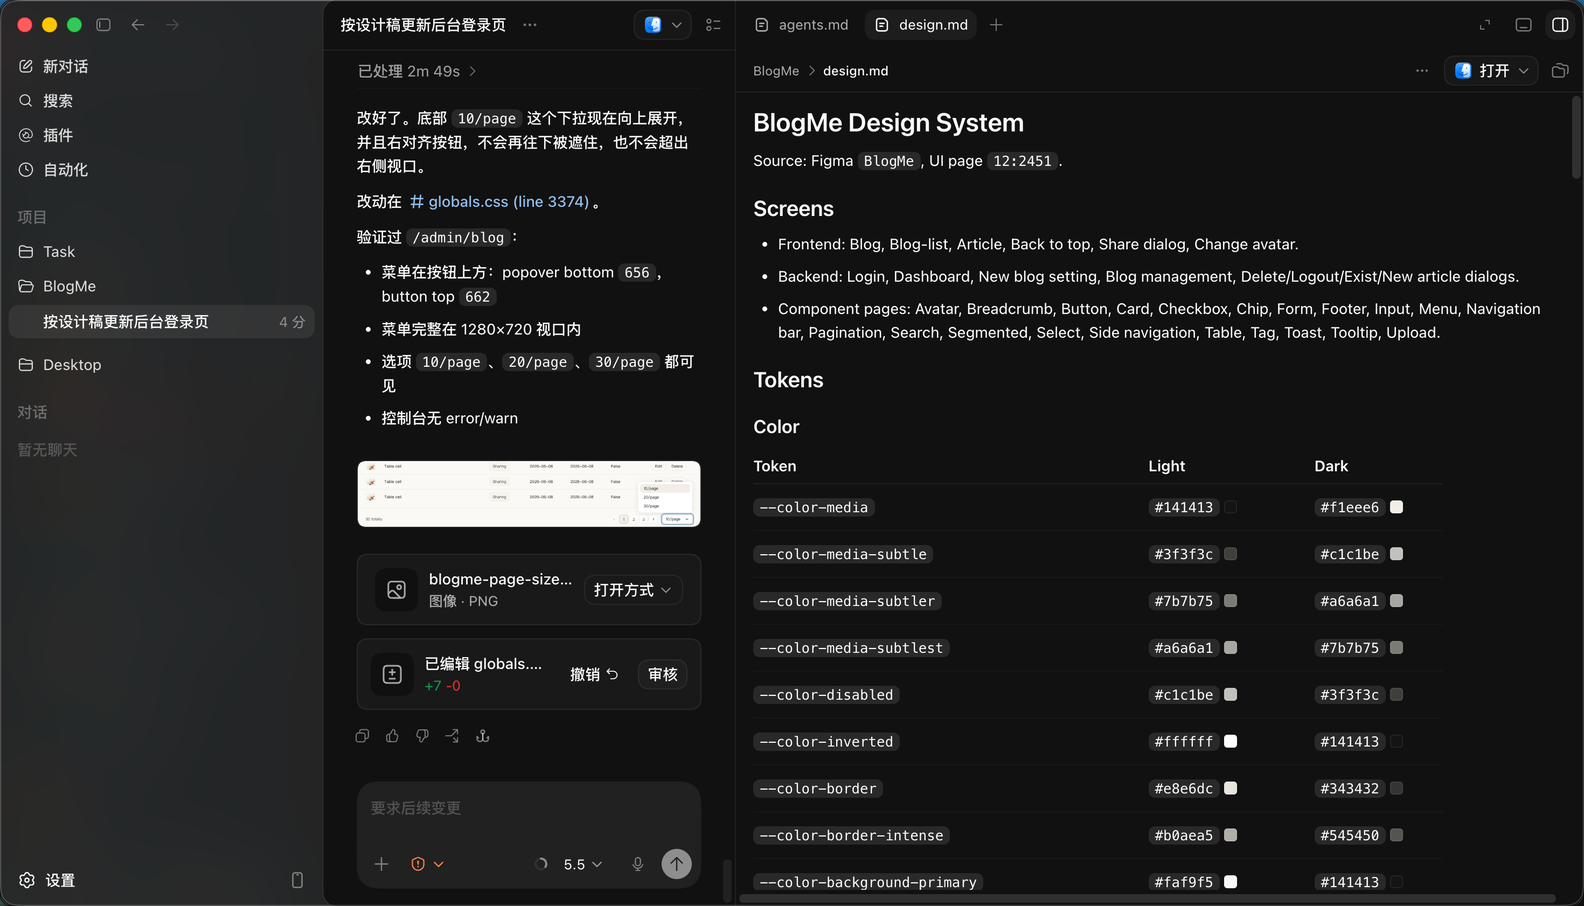Screen dimensions: 1584x906
Task: Click 撤销 to undo the globals.css edit
Action: (594, 675)
